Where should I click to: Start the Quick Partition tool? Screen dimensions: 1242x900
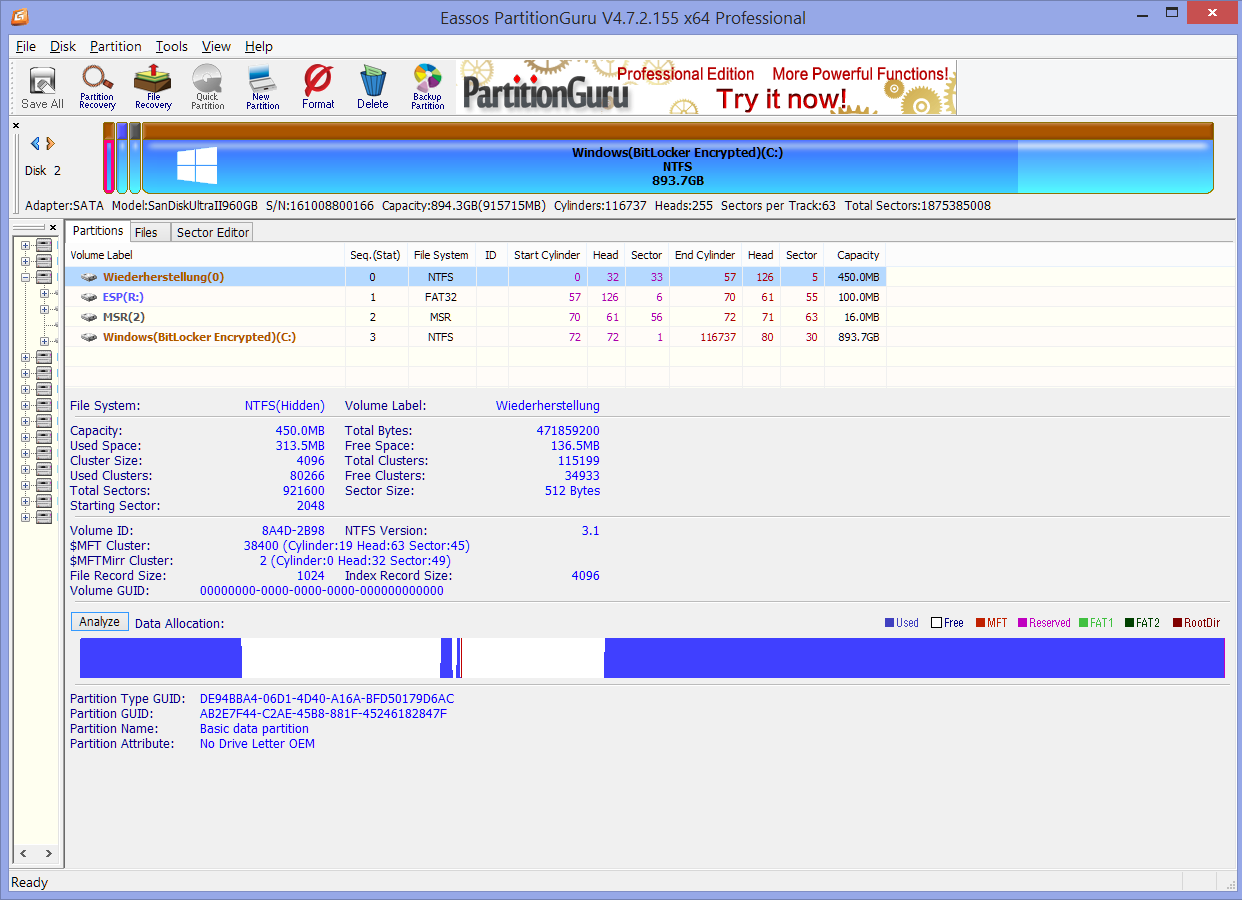[208, 87]
